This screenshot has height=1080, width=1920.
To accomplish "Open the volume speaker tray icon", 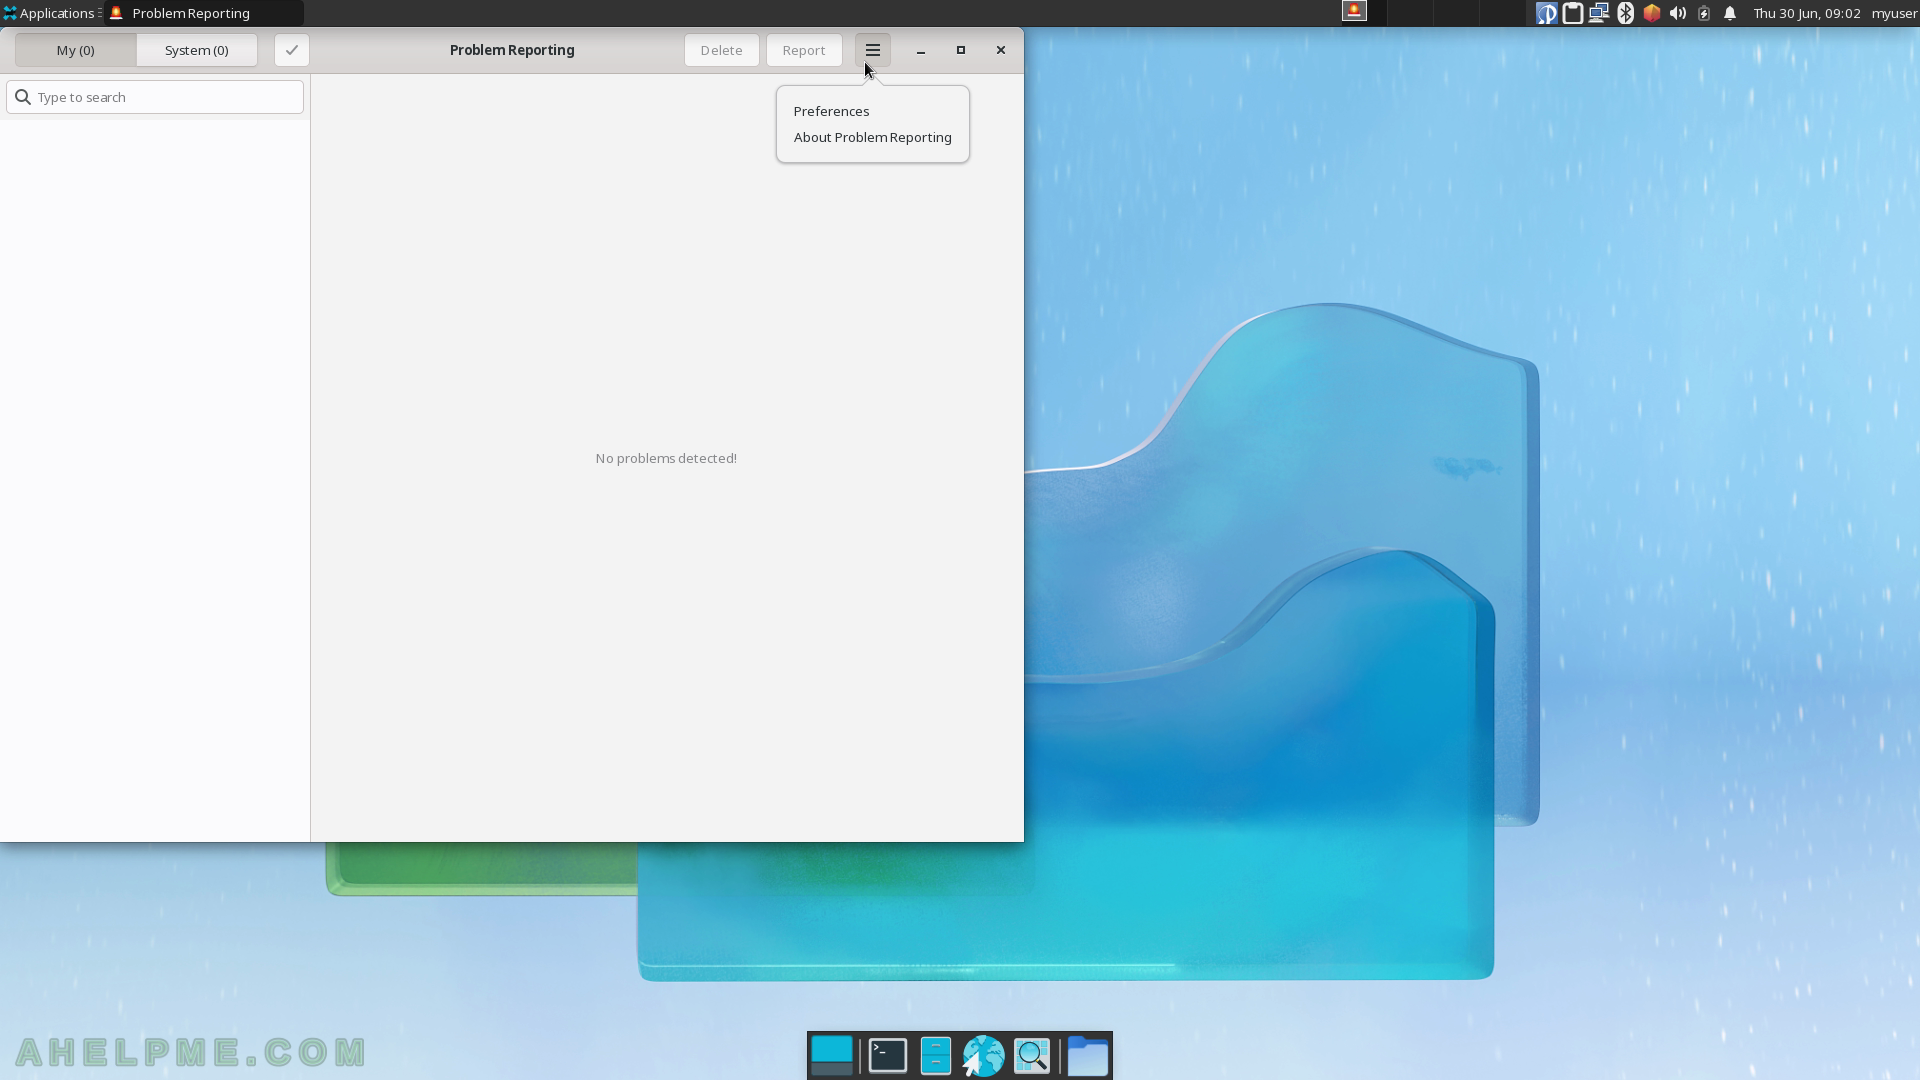I will click(1678, 13).
